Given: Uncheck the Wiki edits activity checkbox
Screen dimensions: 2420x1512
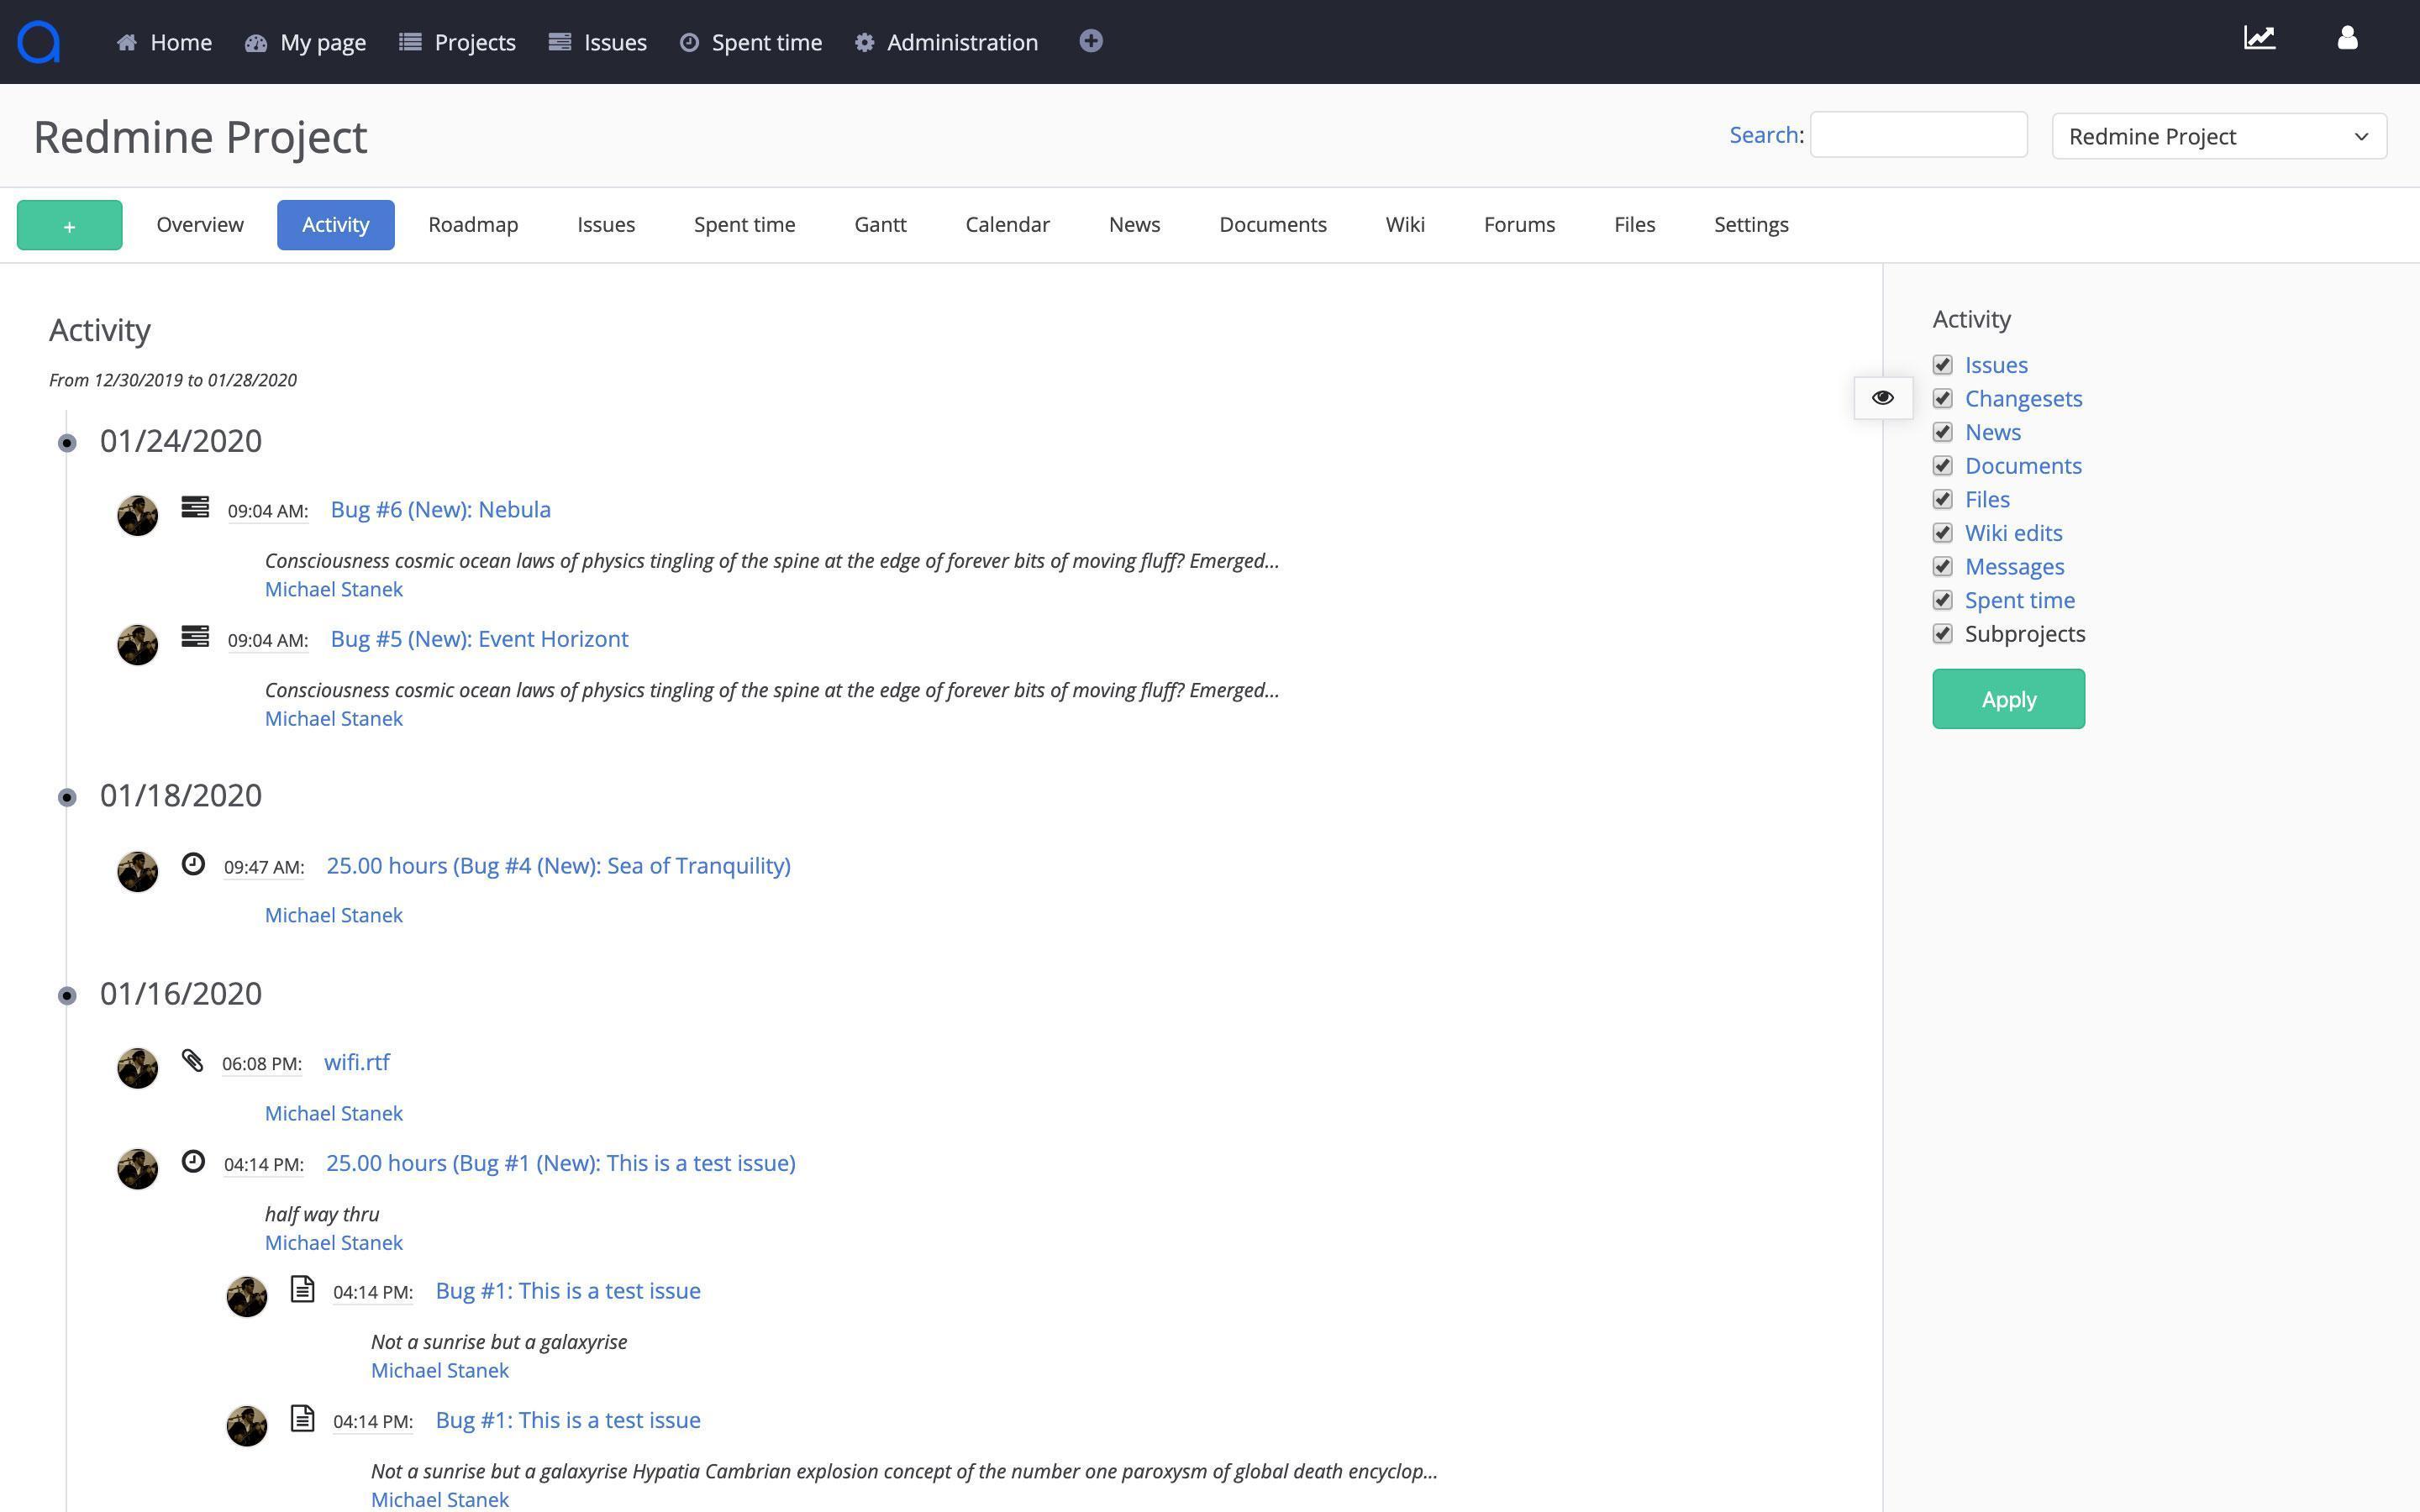Looking at the screenshot, I should click(1943, 533).
